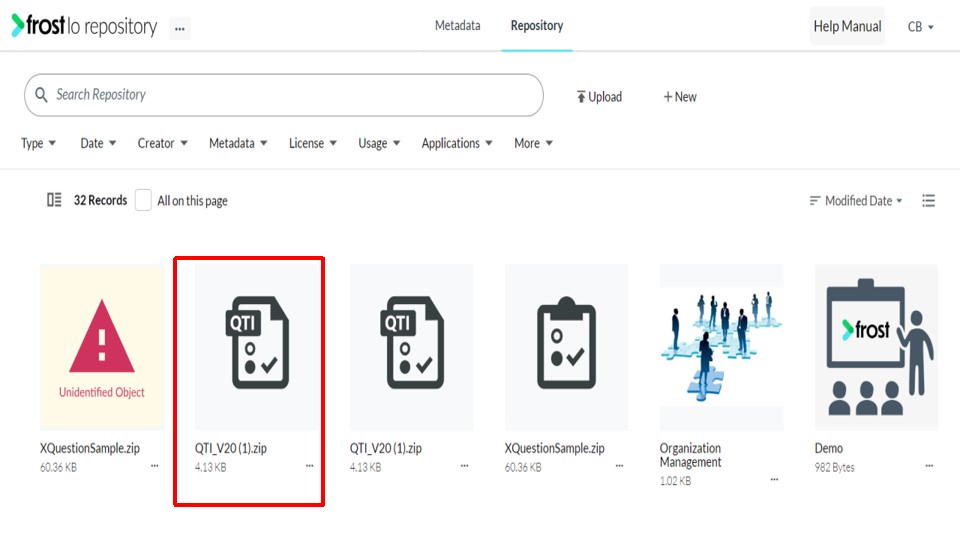
Task: Expand the Type filter dropdown
Action: tap(38, 143)
